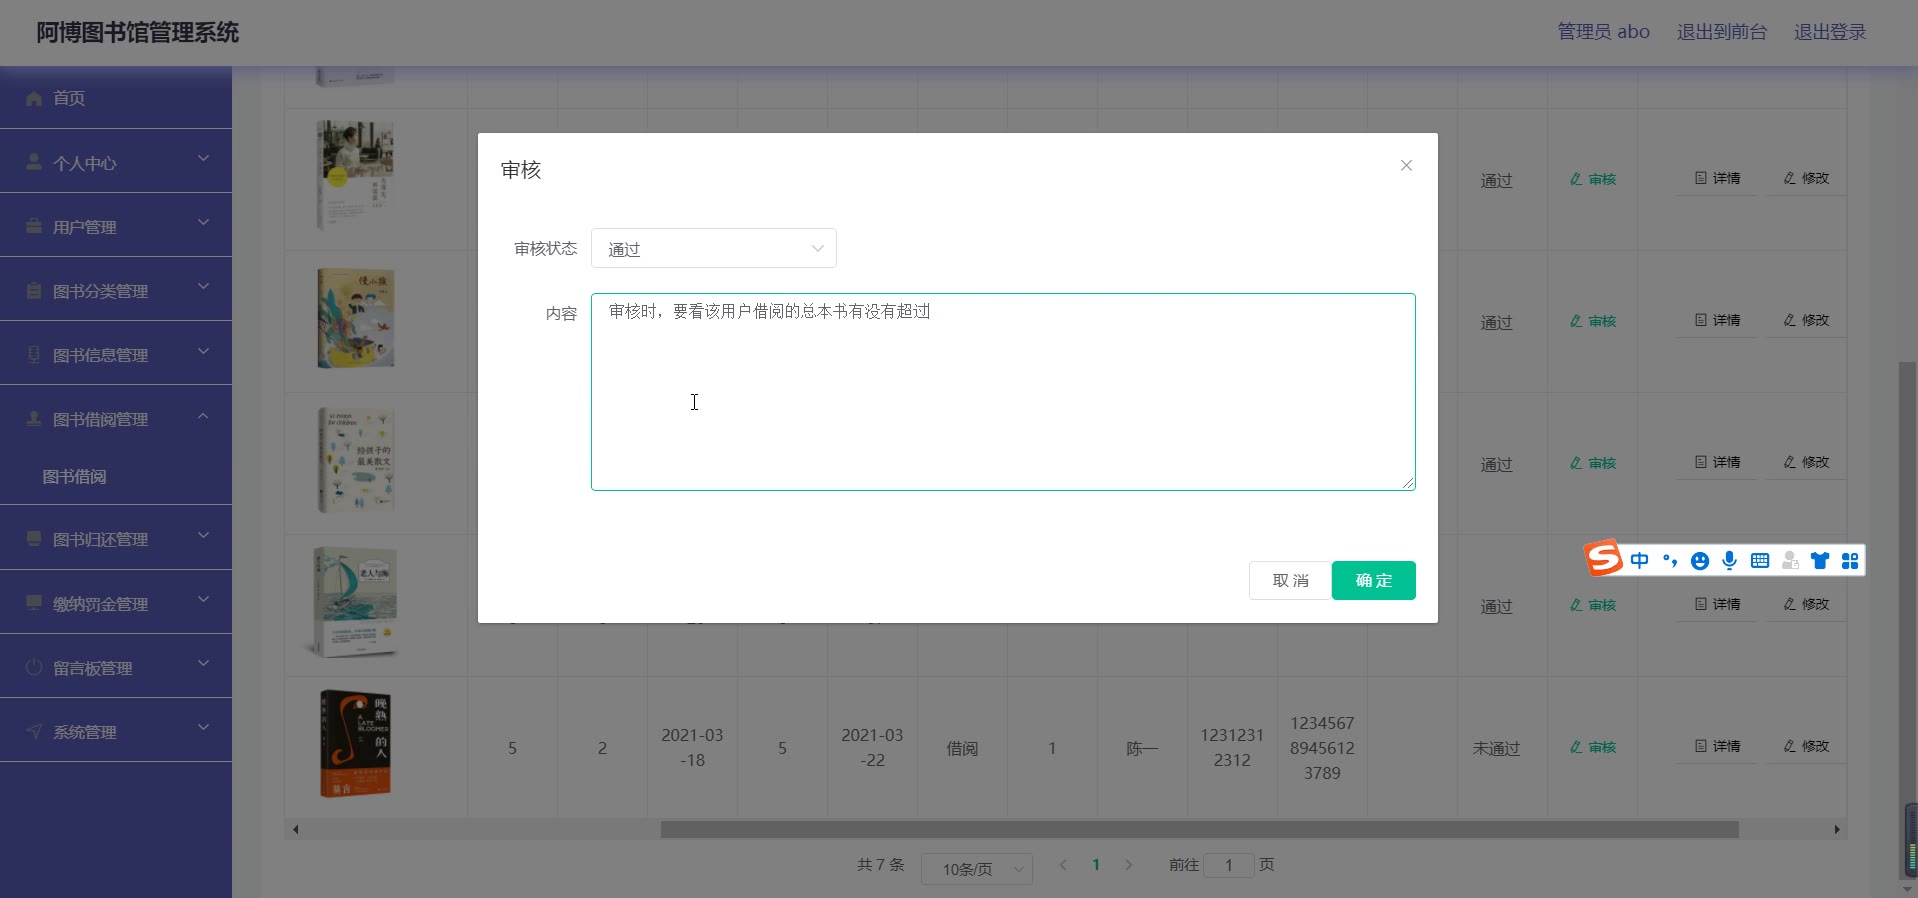
Task: Click the Sogou voice input microphone icon
Action: pos(1729,560)
